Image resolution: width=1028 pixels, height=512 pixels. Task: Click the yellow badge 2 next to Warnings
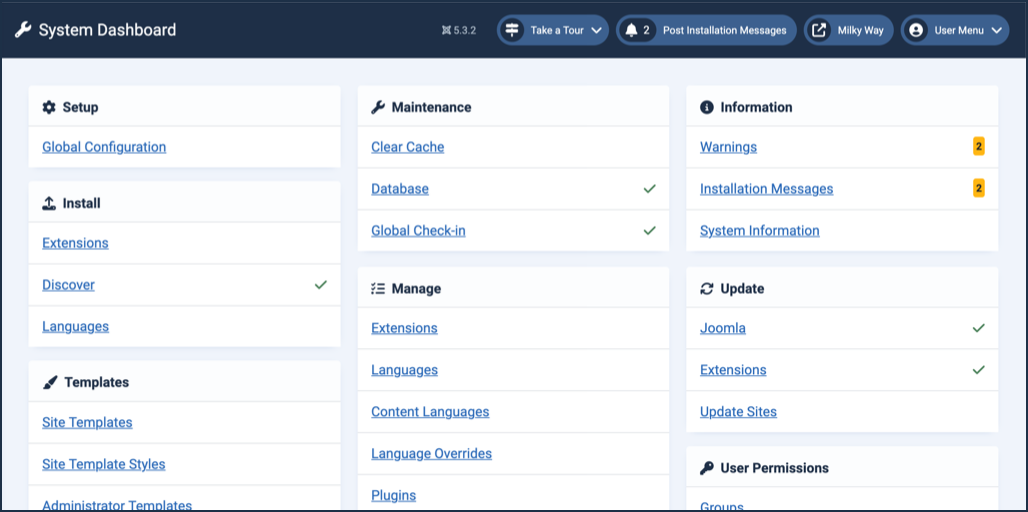(979, 147)
